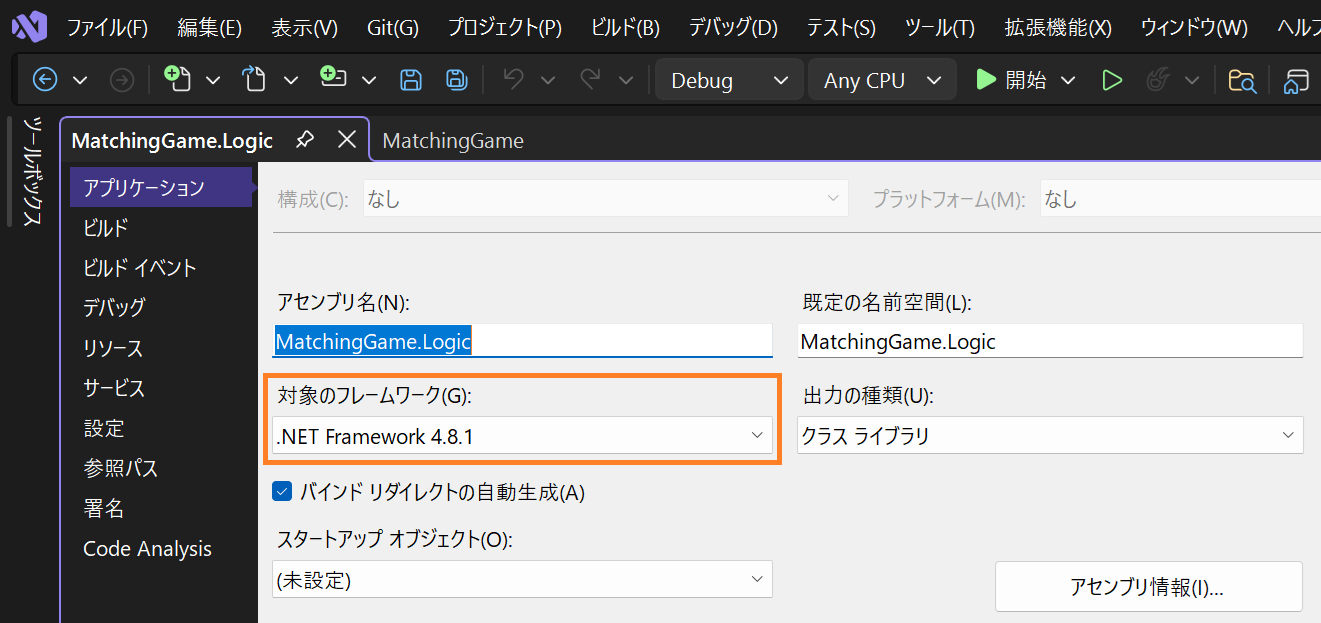
Task: Click inside the 既定の名前空間 field
Action: coord(1050,340)
